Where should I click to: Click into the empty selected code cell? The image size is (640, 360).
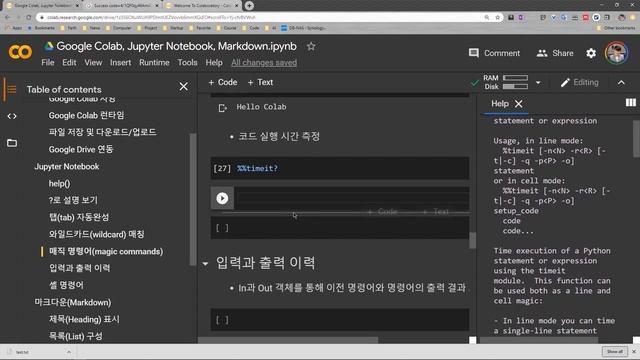[353, 198]
